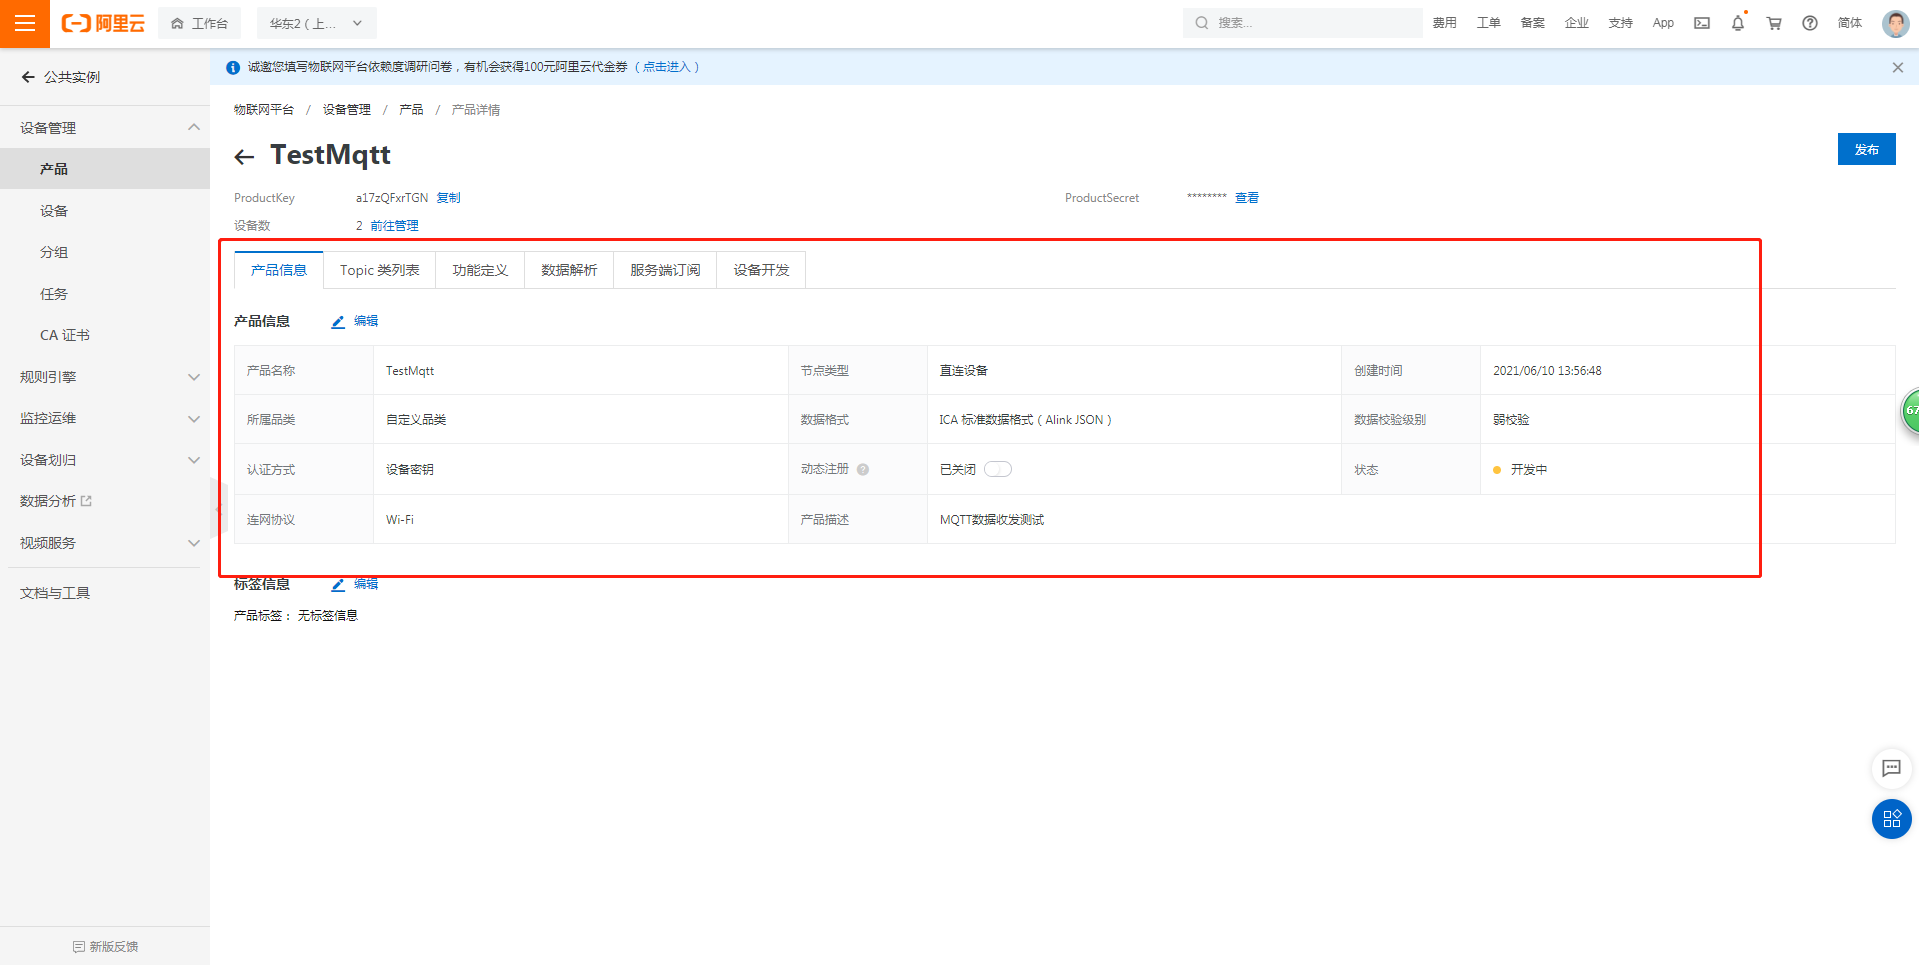Go back to 公共实例
This screenshot has height=965, width=1919.
pyautogui.click(x=61, y=77)
